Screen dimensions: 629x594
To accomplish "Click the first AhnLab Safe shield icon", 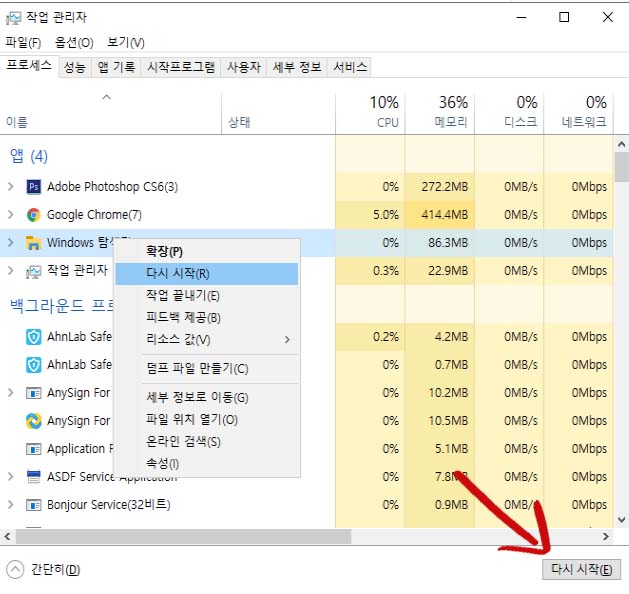I will (34, 337).
